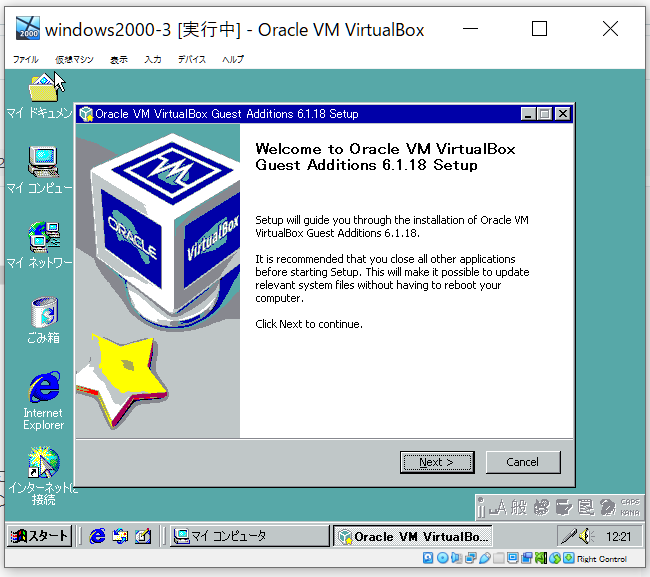Select the Oracle VM VirtualBo... taskbar button
Screen dimensions: 650x577
point(413,536)
